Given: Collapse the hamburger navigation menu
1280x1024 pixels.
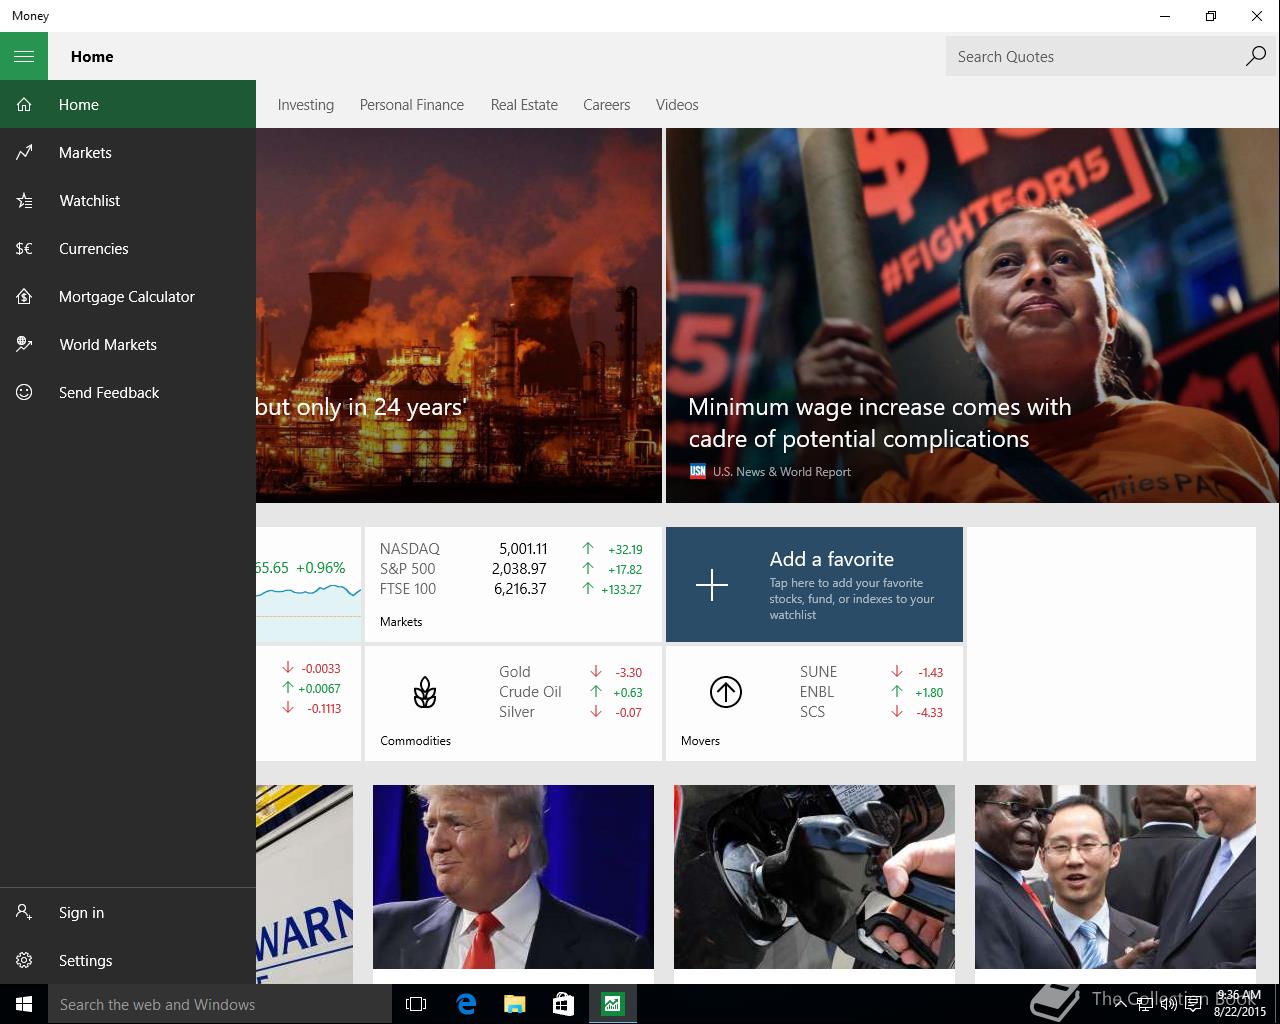Looking at the screenshot, I should tap(24, 56).
